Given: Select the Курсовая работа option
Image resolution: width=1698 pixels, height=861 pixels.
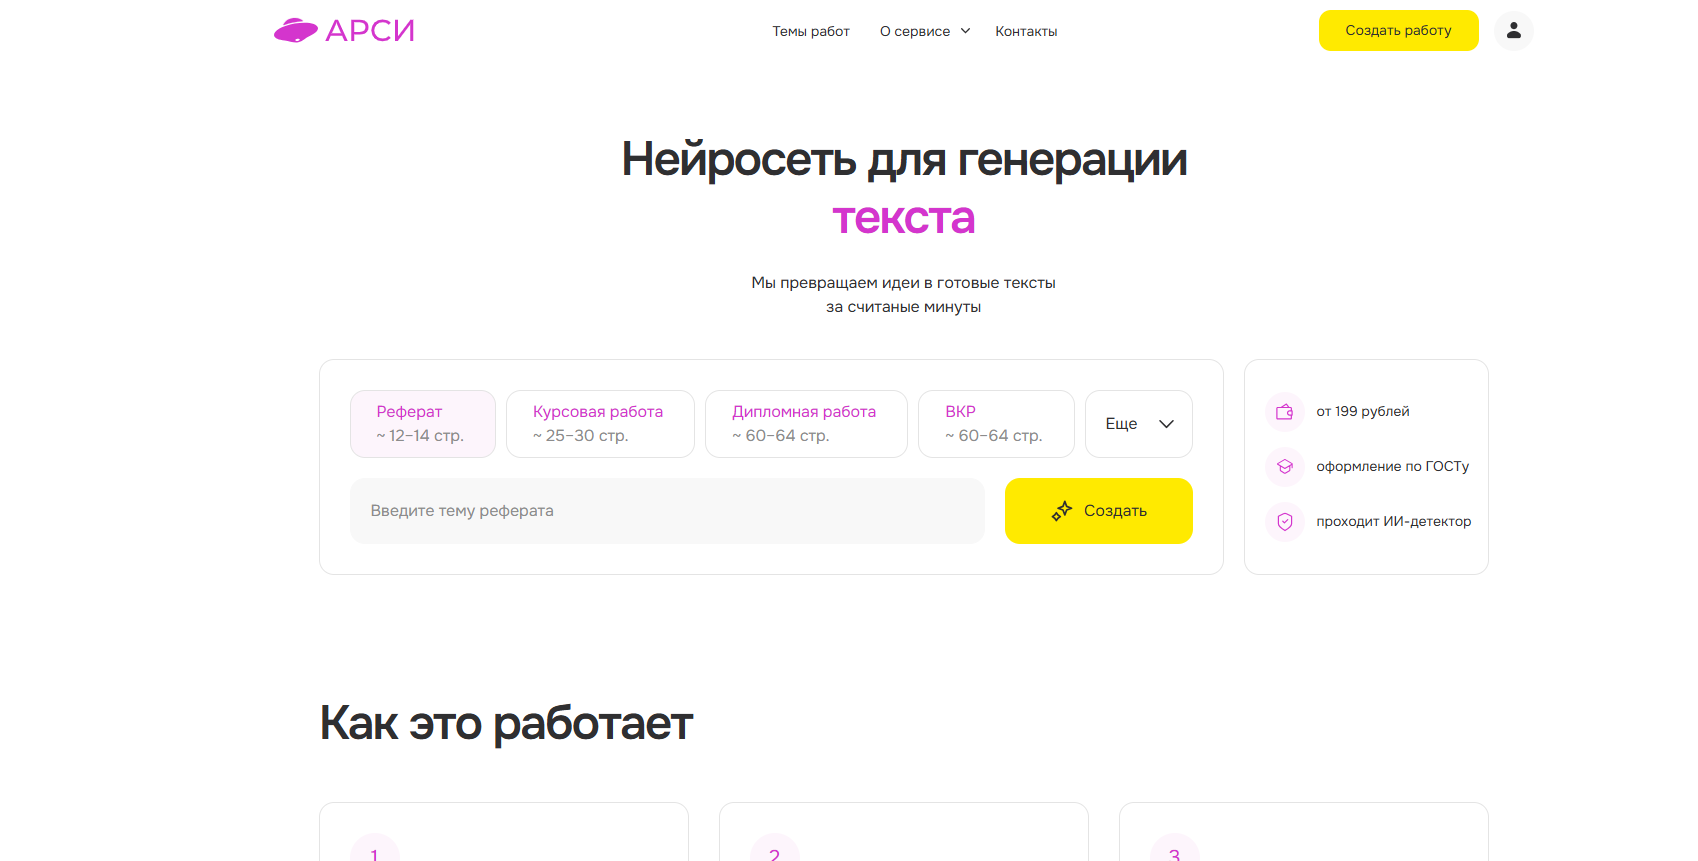Looking at the screenshot, I should coord(600,424).
